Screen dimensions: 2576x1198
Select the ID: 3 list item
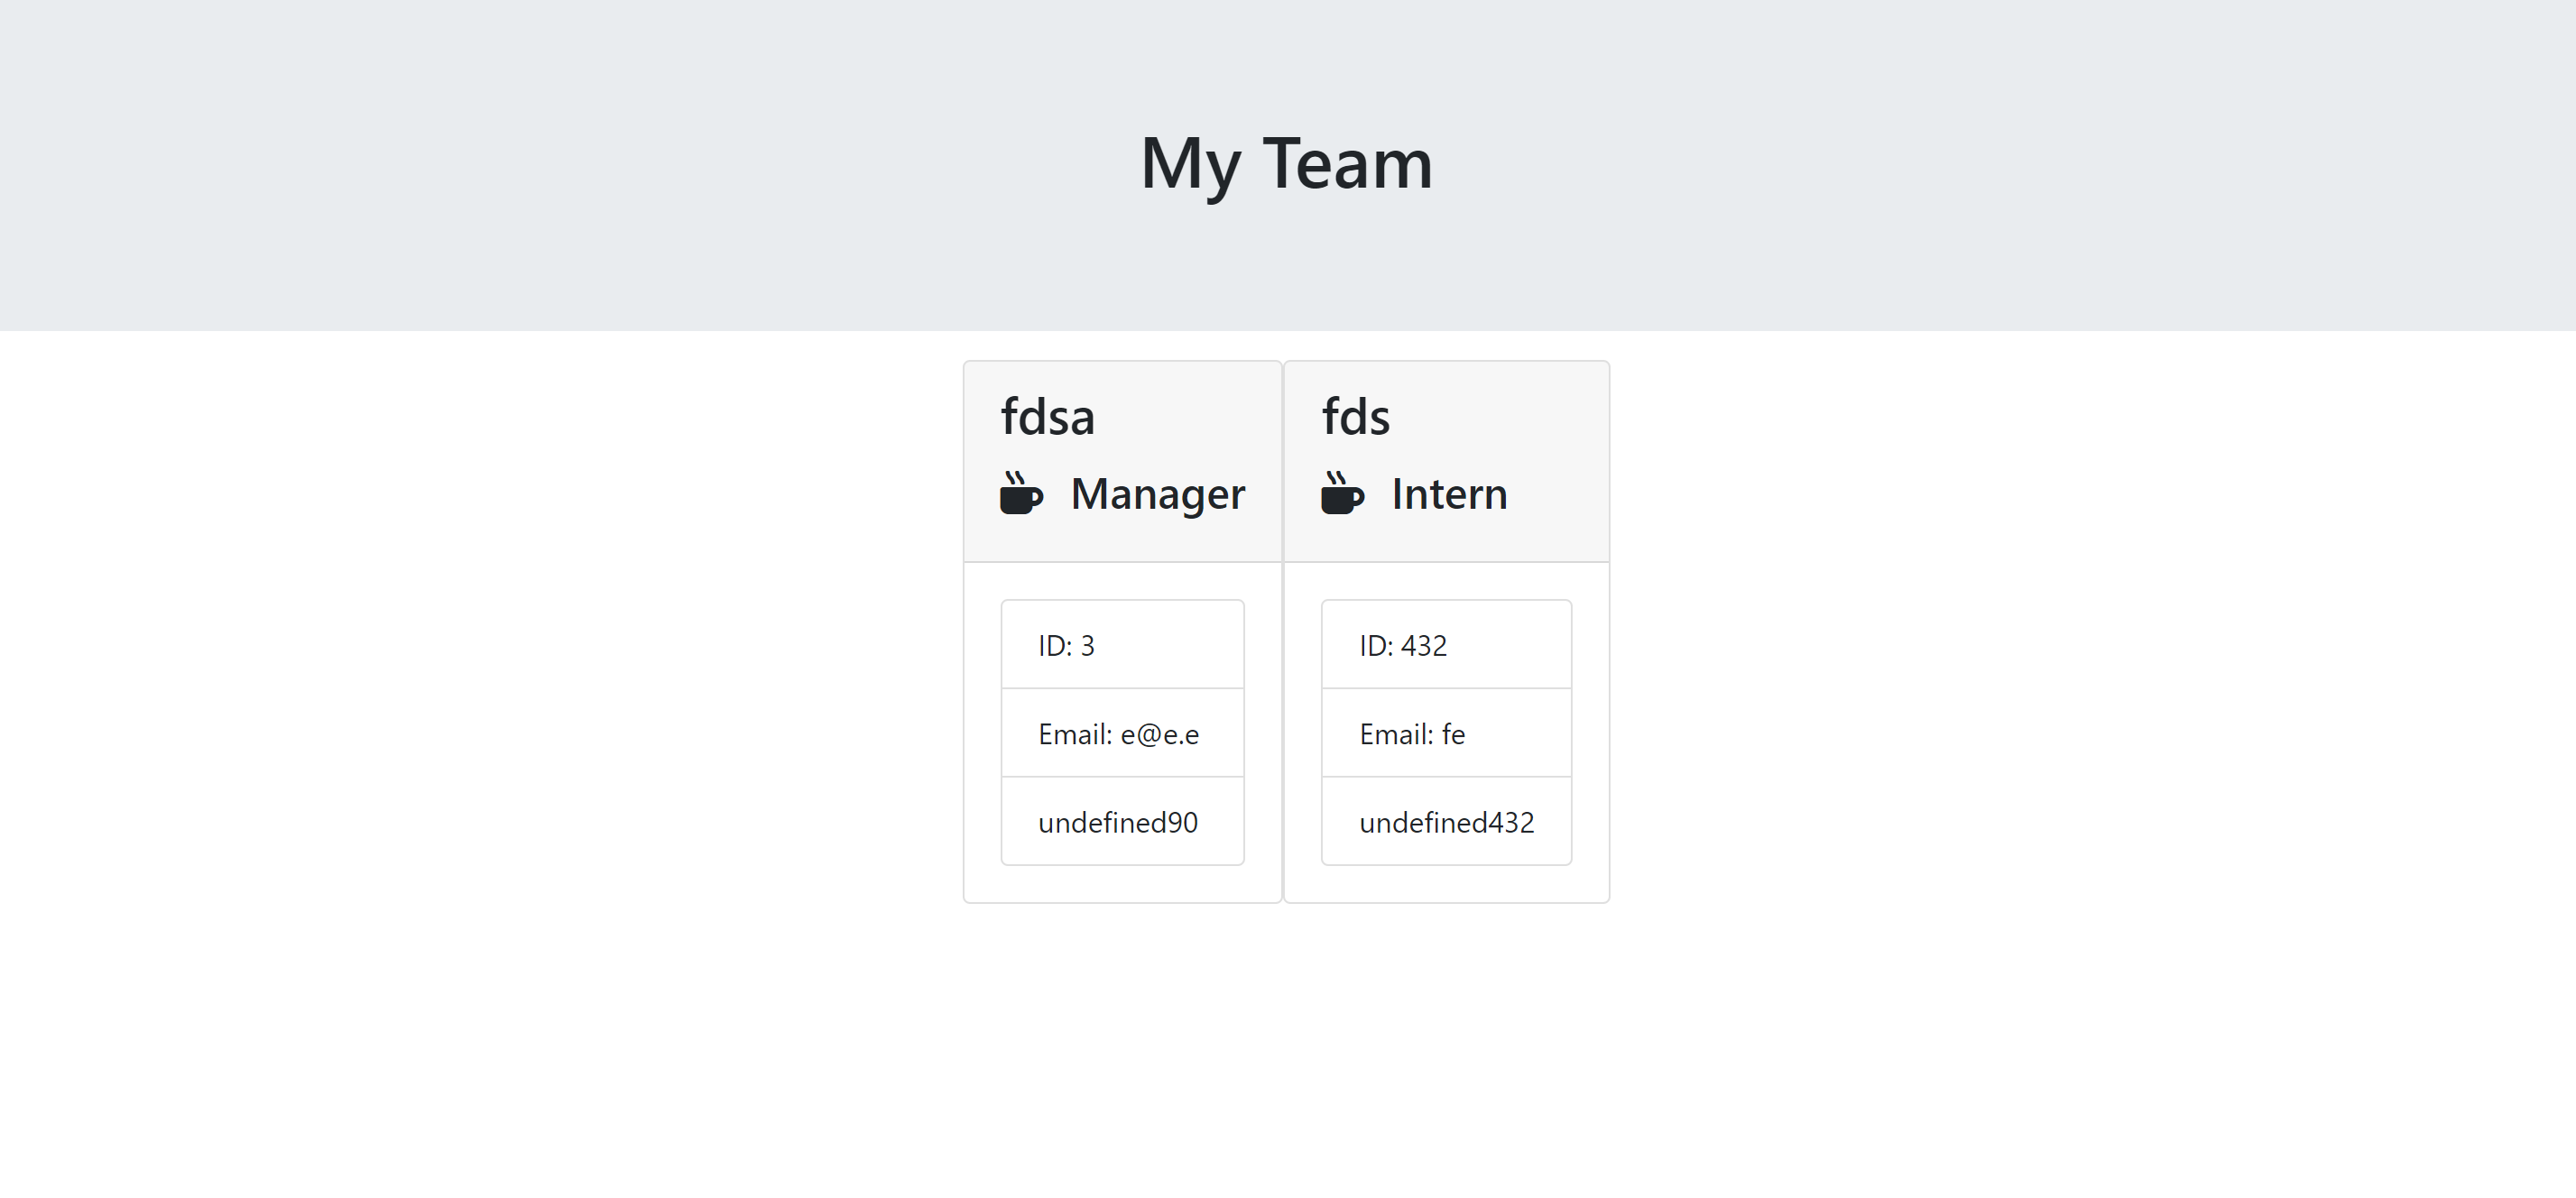click(1122, 645)
